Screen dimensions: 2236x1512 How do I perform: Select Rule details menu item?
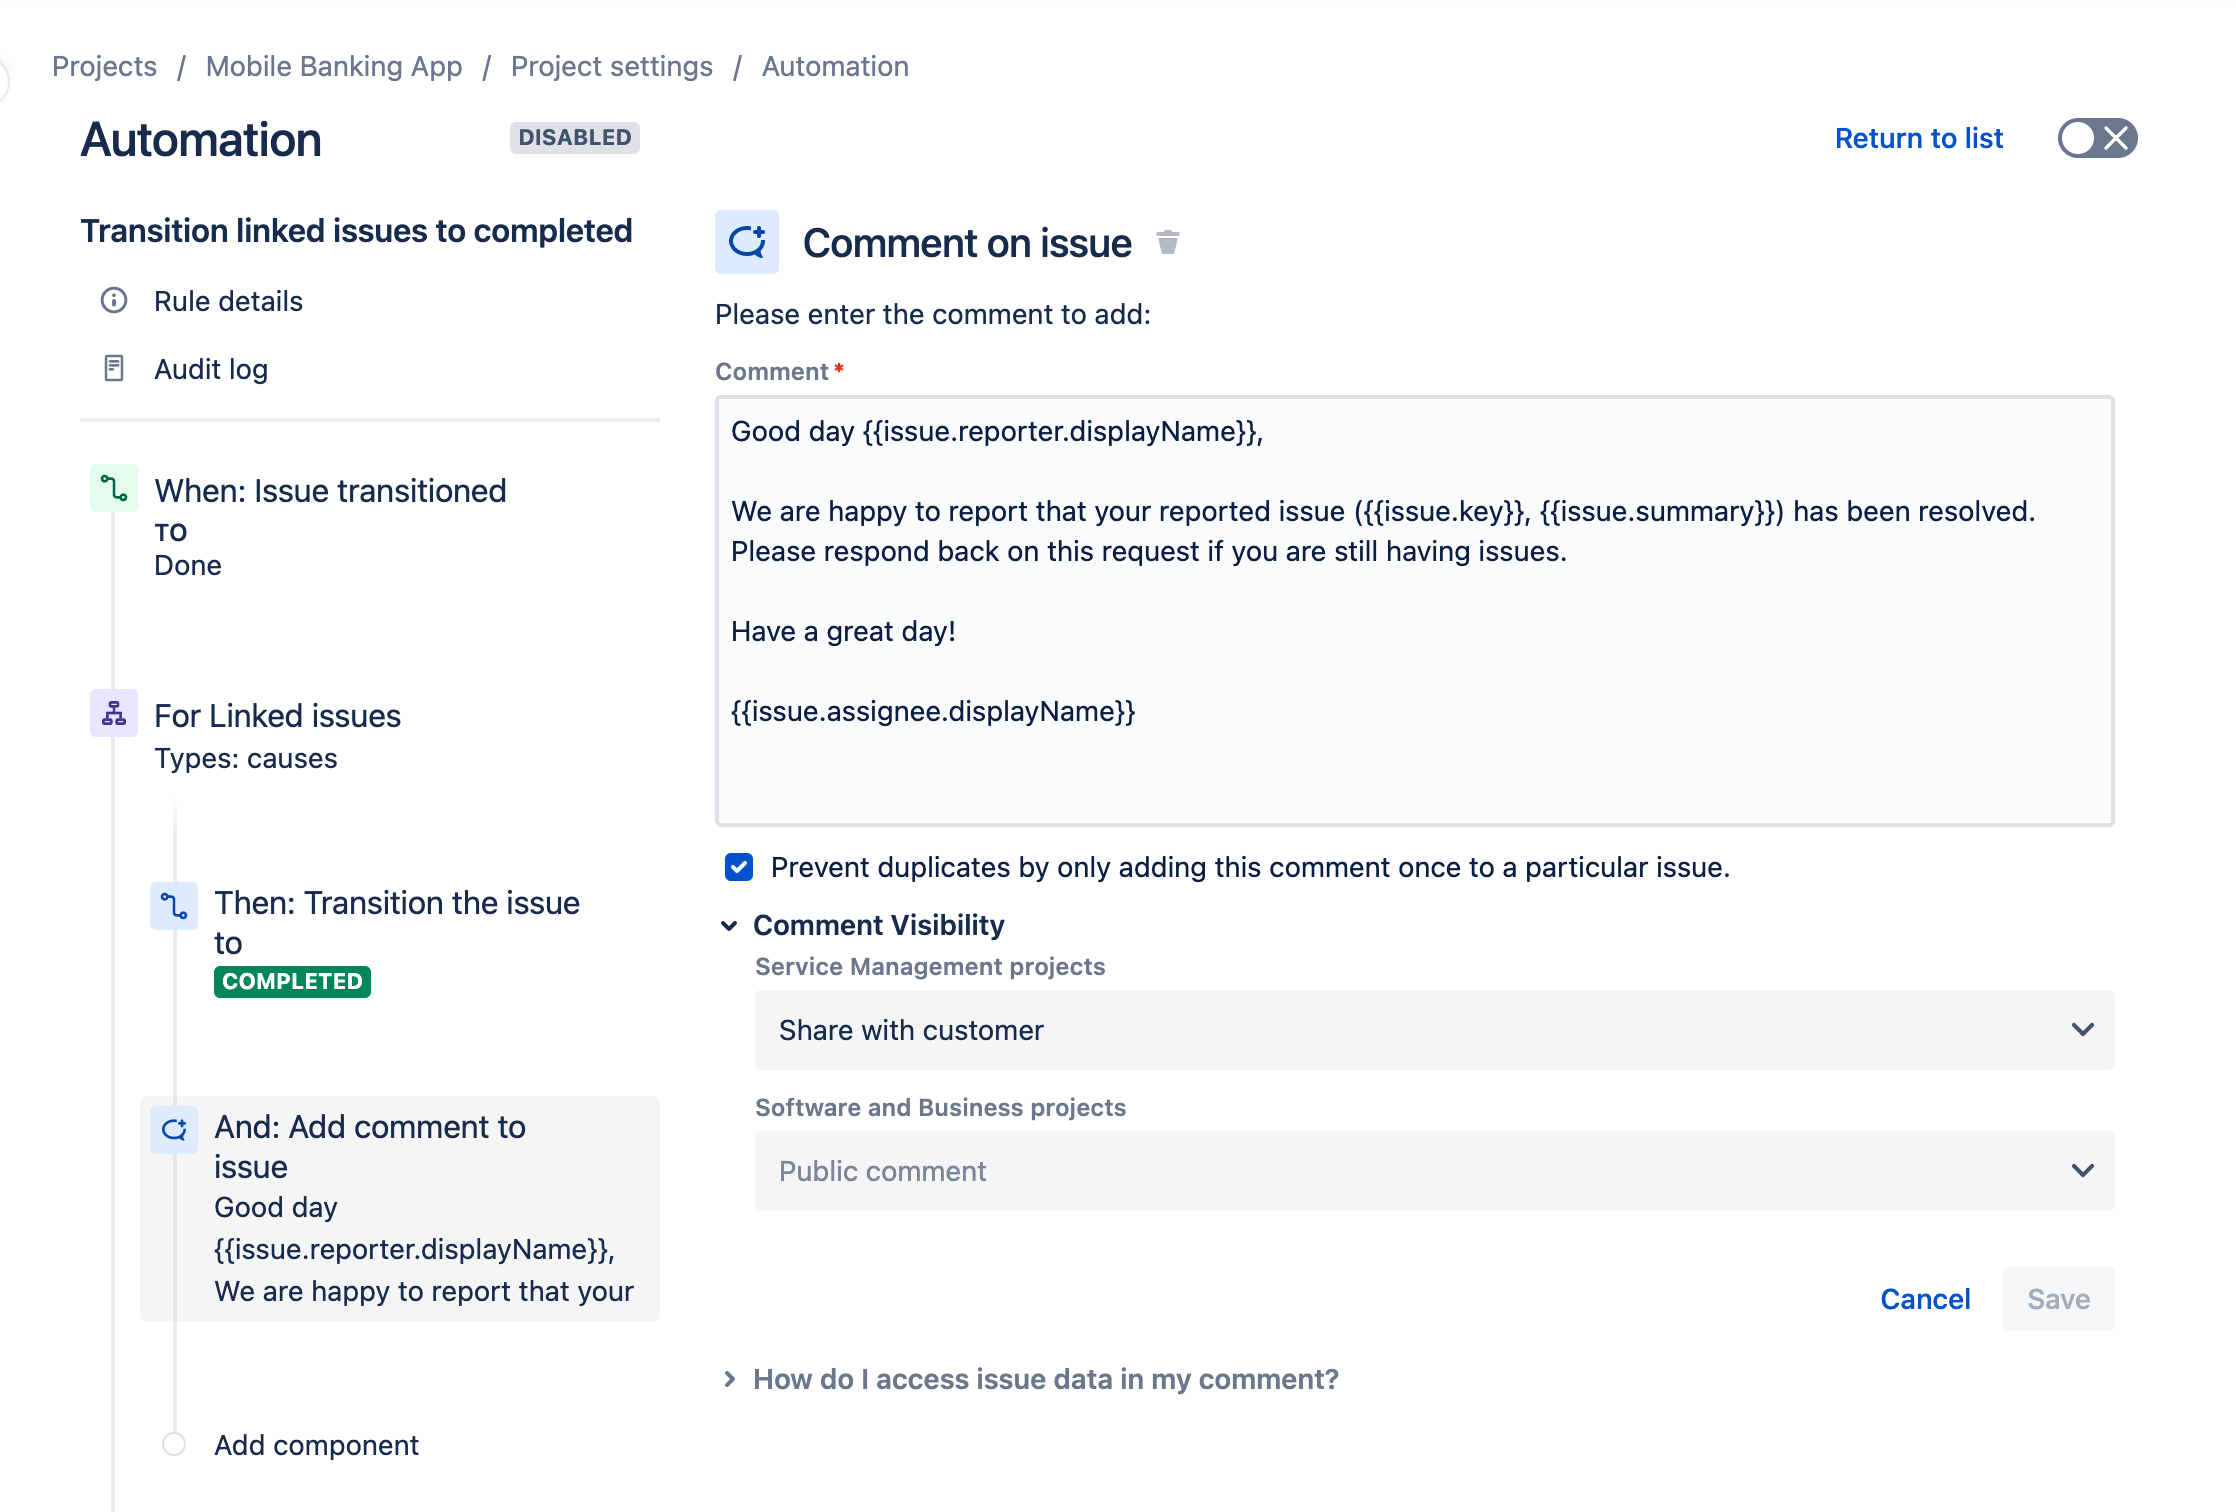(x=228, y=300)
